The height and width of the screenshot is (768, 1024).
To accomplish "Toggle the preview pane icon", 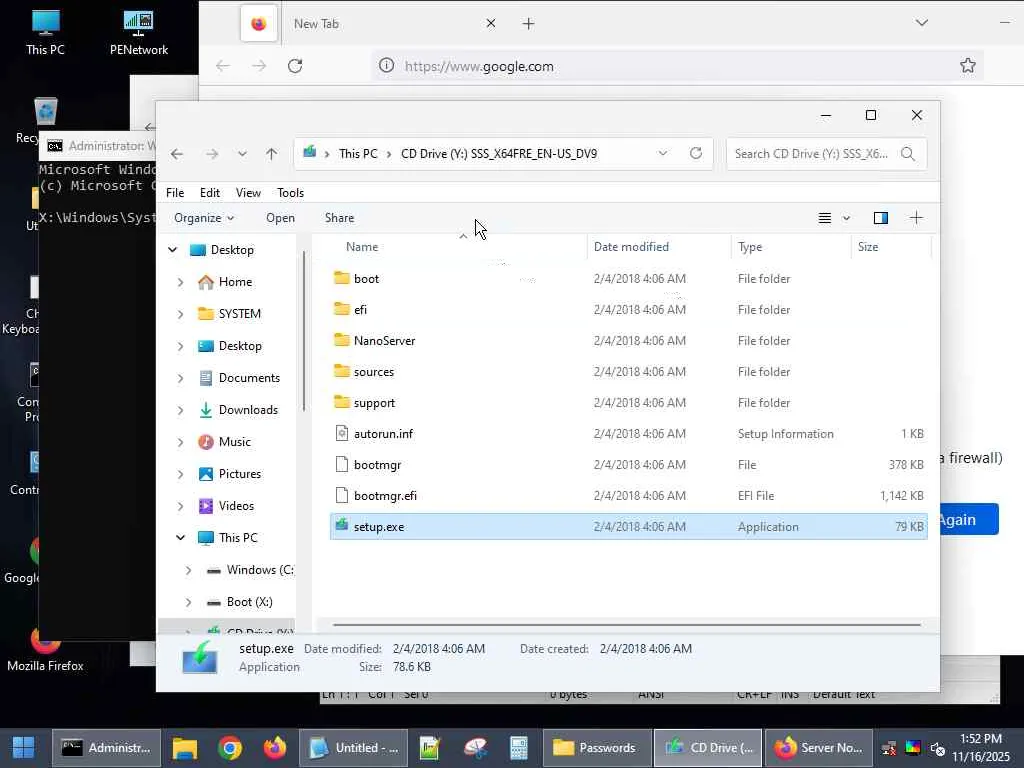I will pos(881,218).
